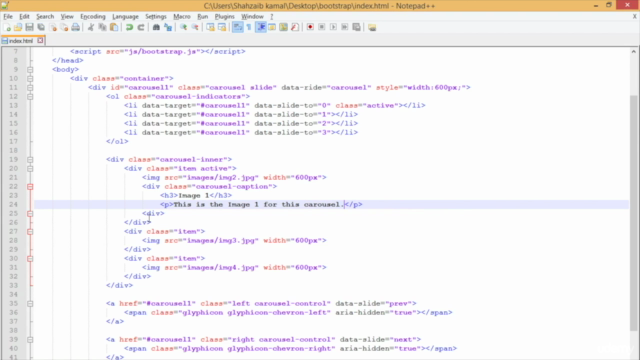Collapse carousel-indicators ol fold on line 12
Viewport: 640px width, 360px height.
(30, 96)
